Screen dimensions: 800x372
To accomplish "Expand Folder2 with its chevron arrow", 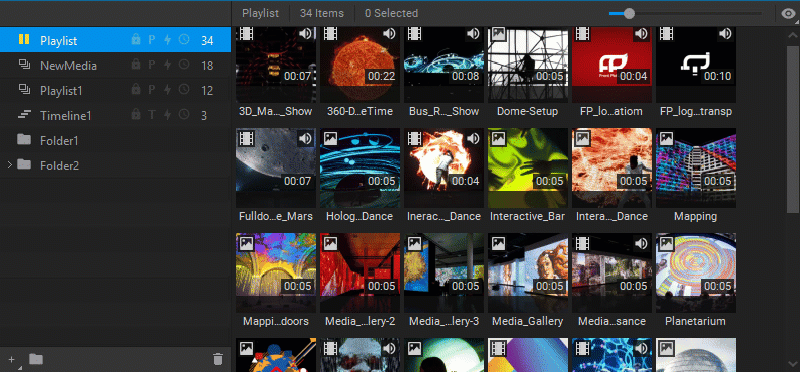I will click(x=9, y=164).
